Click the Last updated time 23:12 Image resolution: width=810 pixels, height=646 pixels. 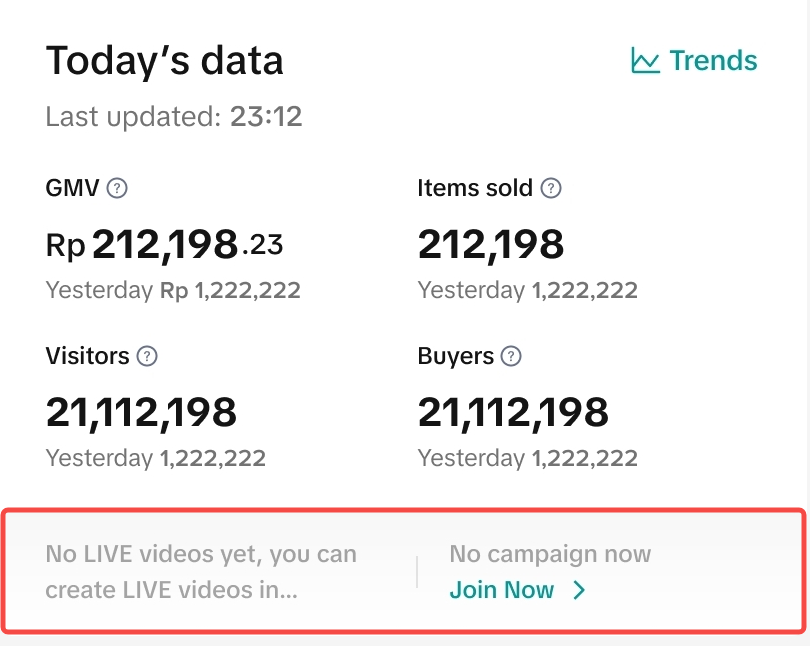[266, 117]
